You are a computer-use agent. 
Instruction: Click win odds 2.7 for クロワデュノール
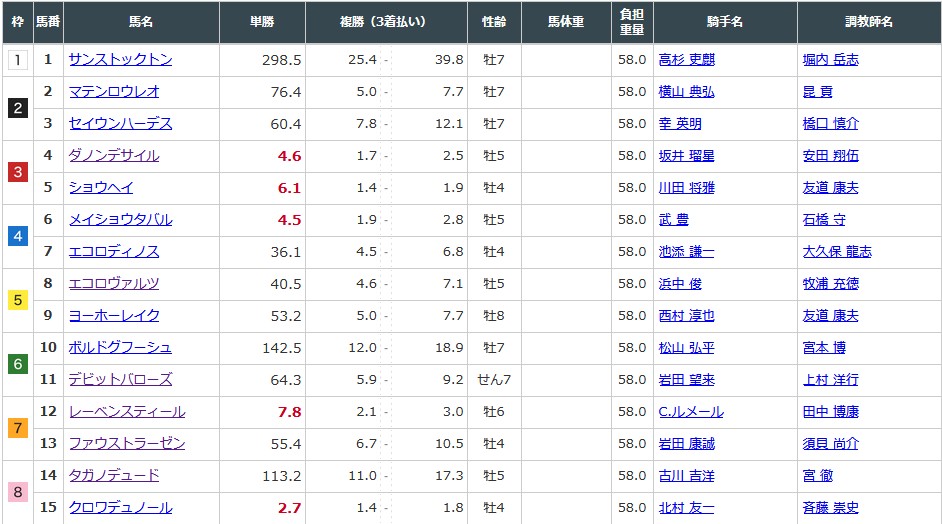(x=289, y=508)
